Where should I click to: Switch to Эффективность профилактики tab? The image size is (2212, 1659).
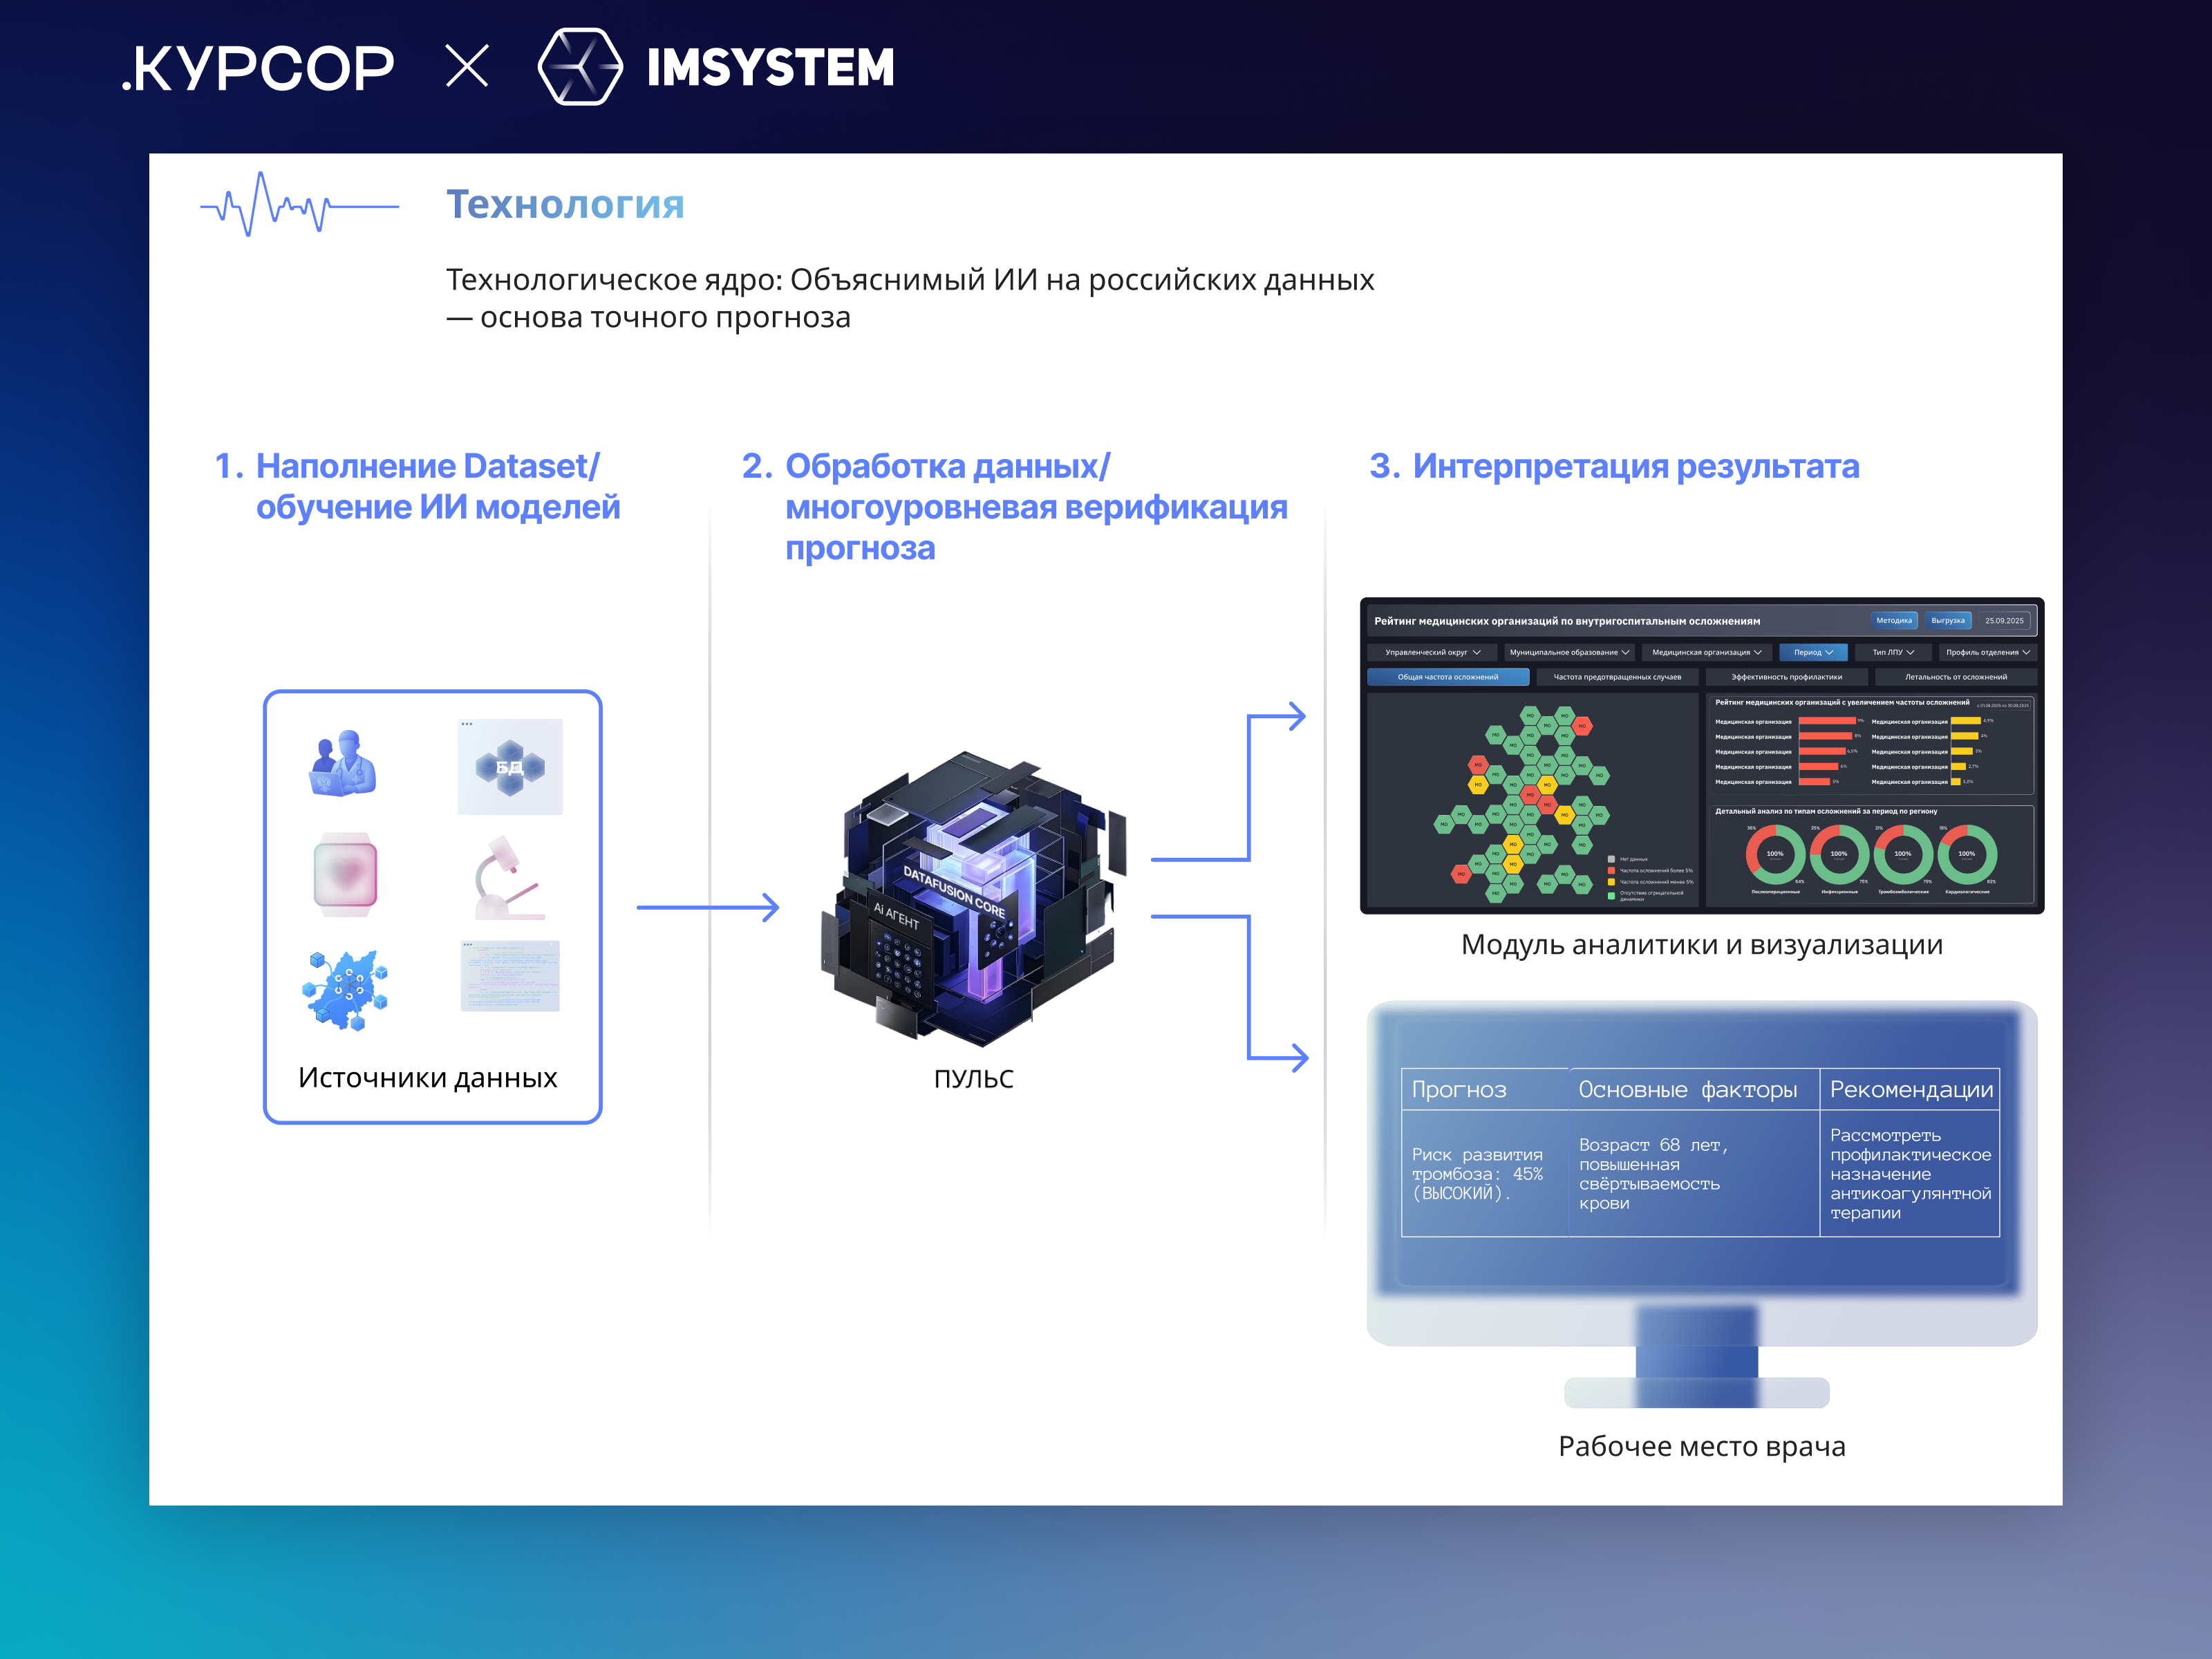click(x=1786, y=677)
